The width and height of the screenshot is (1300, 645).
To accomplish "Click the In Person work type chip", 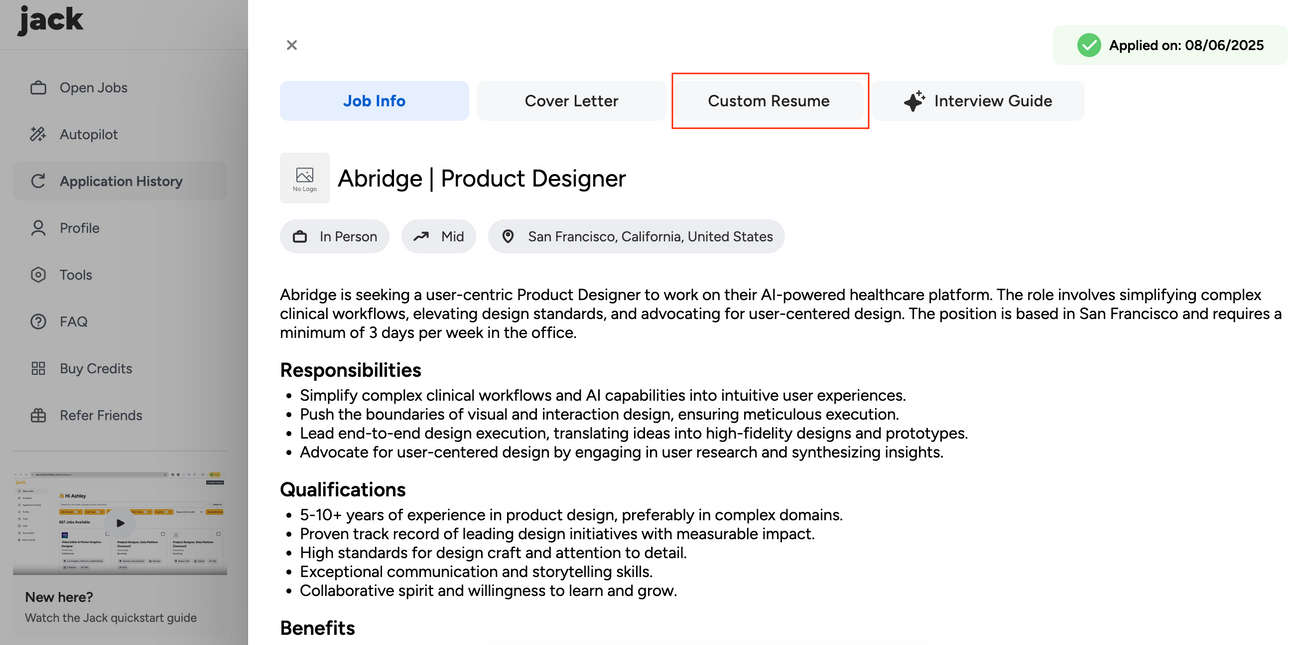I will point(334,236).
